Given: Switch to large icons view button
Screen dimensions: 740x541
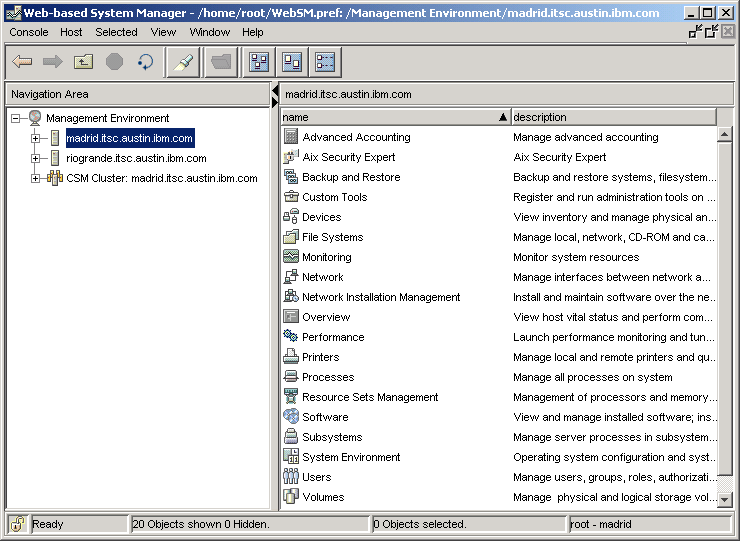Looking at the screenshot, I should 259,62.
